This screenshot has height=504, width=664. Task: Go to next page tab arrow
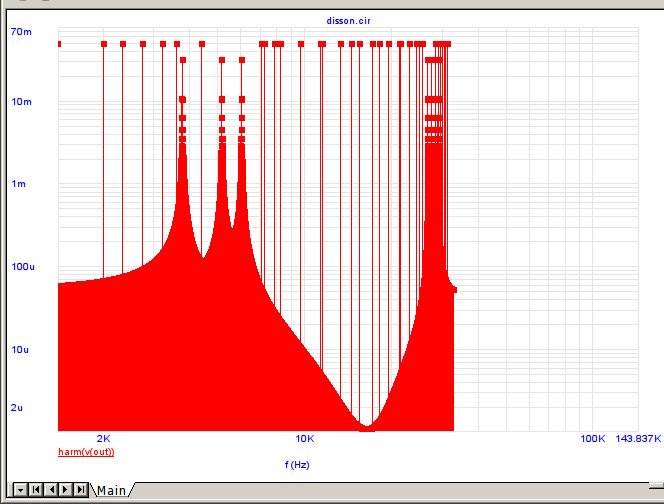tap(66, 490)
